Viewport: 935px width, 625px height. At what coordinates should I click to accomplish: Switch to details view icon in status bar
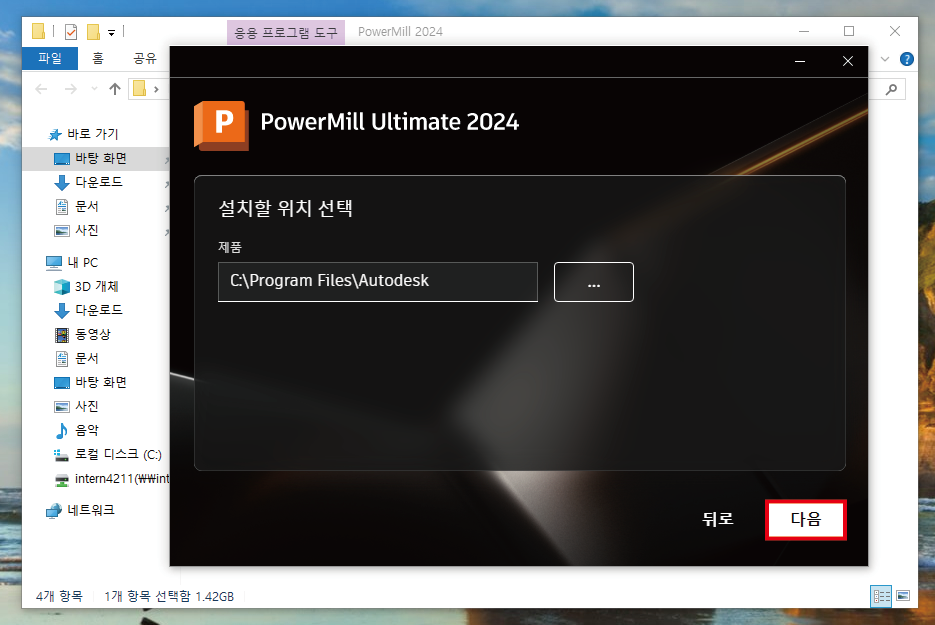(x=881, y=596)
